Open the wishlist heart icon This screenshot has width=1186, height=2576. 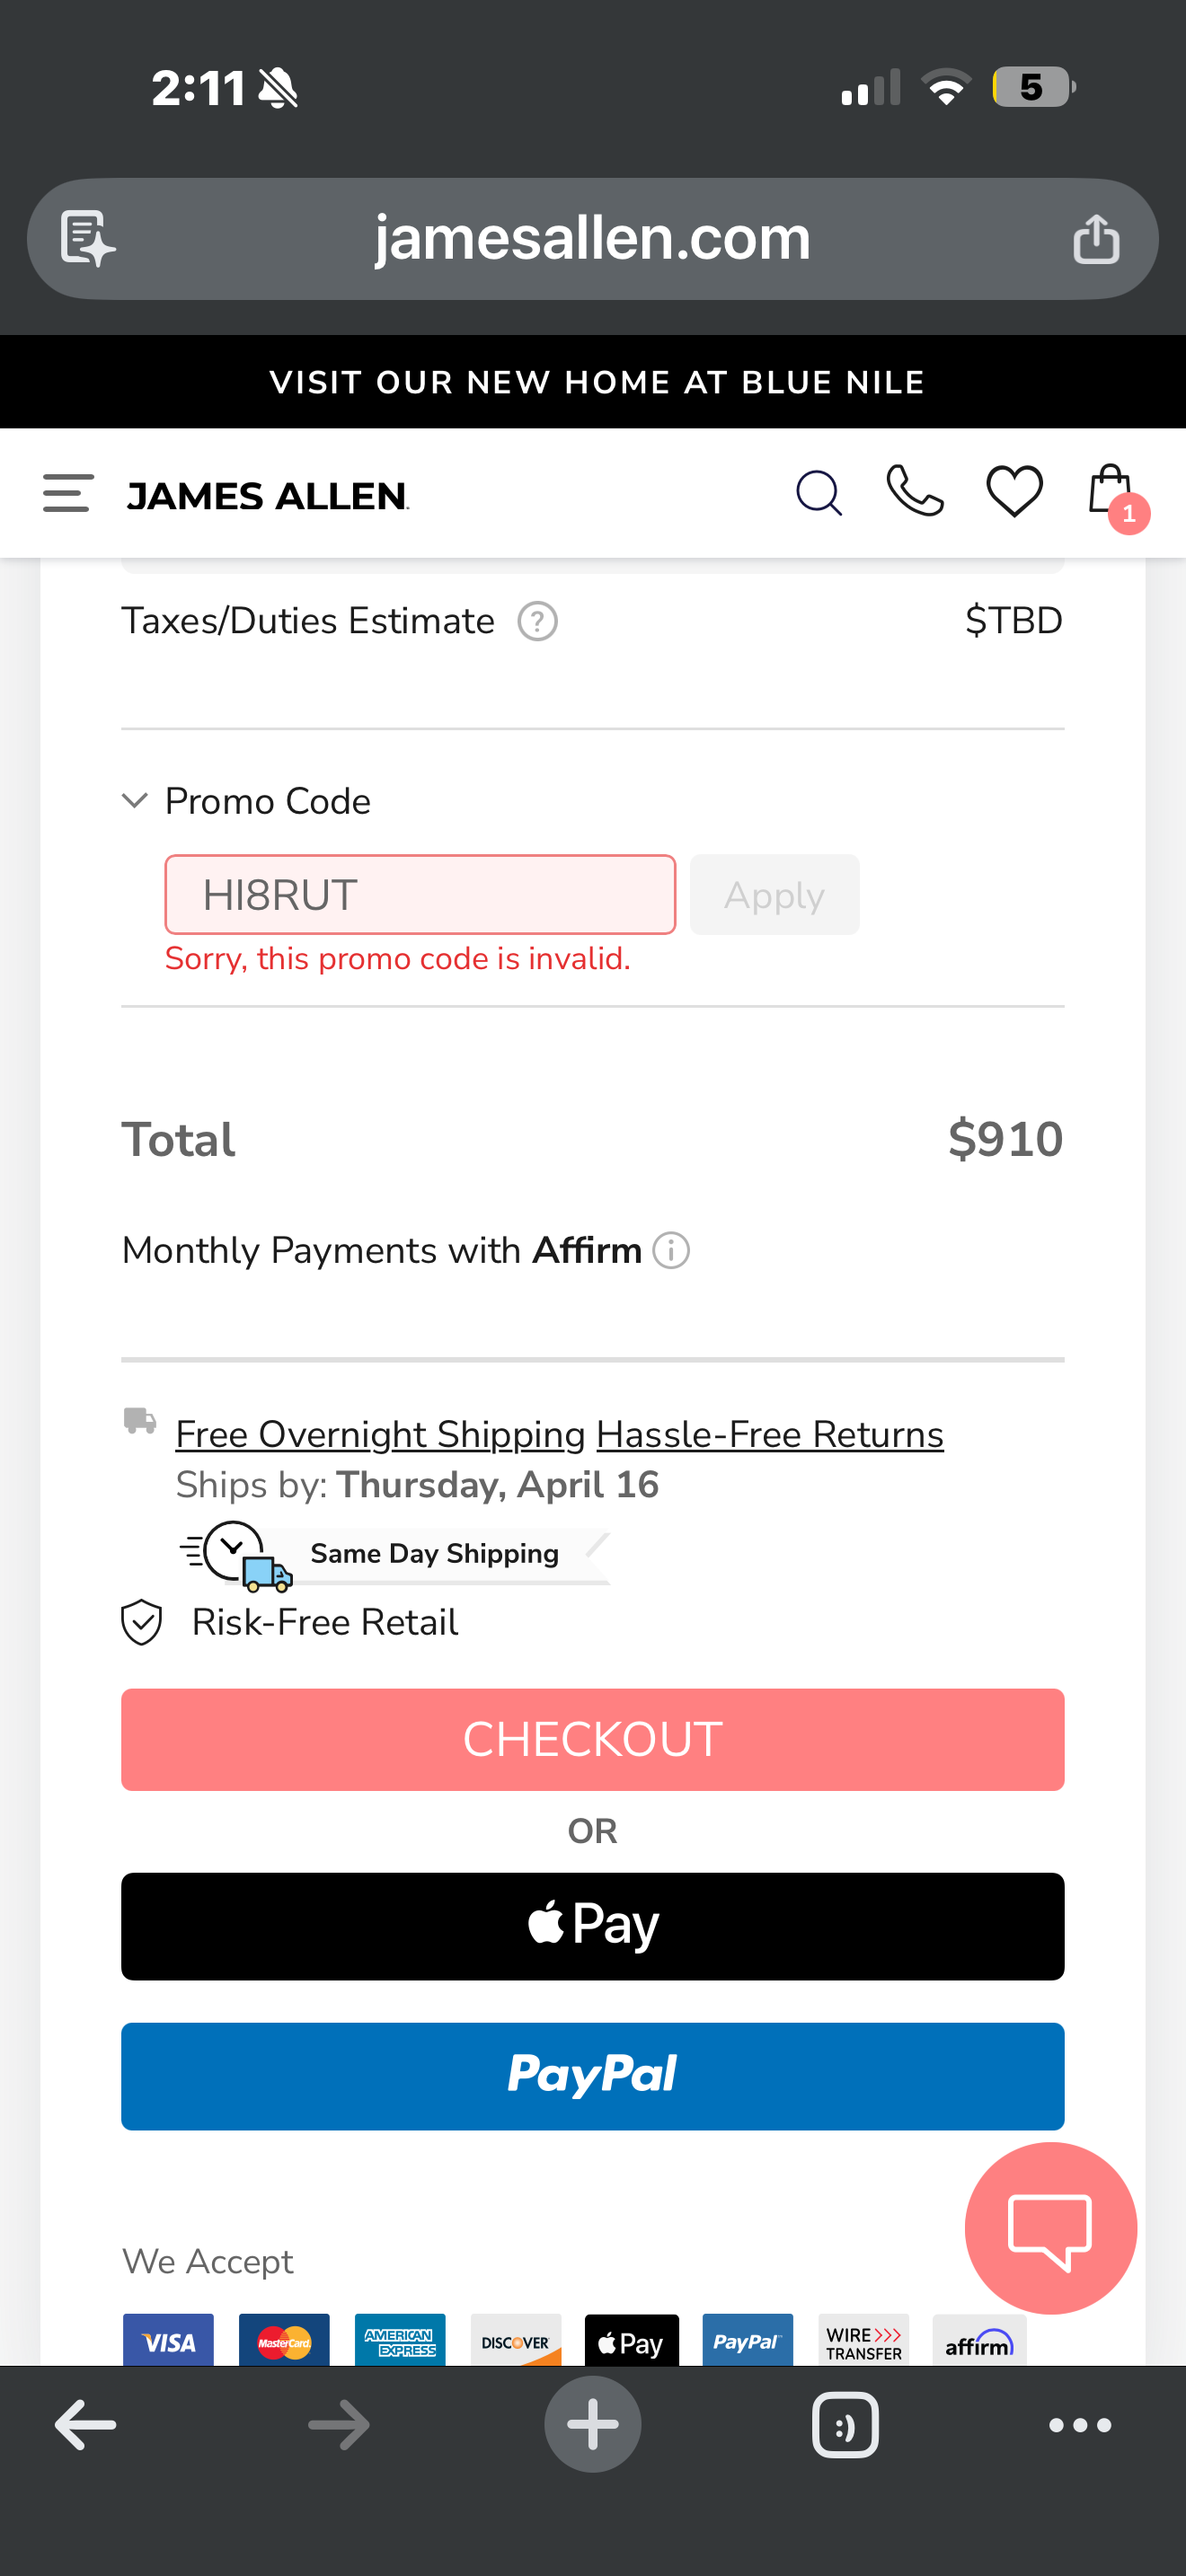1014,492
